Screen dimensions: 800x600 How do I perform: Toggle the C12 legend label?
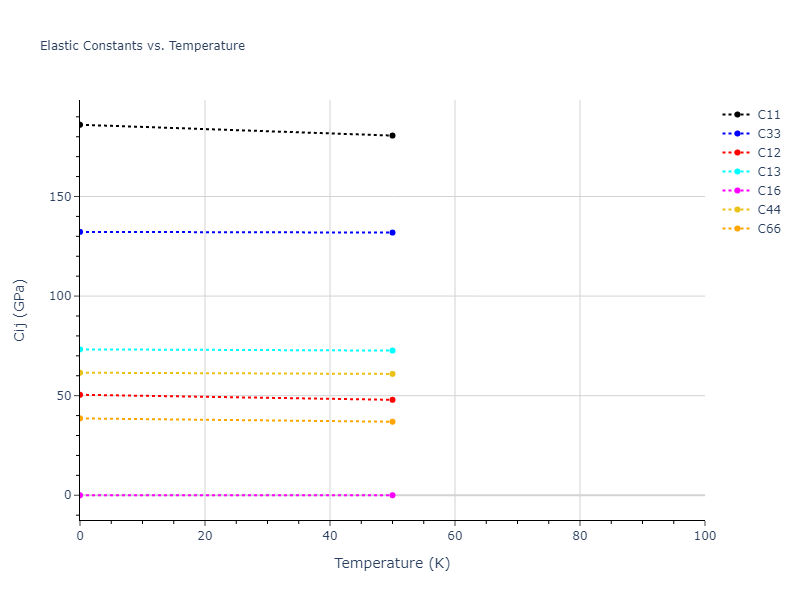[x=769, y=153]
